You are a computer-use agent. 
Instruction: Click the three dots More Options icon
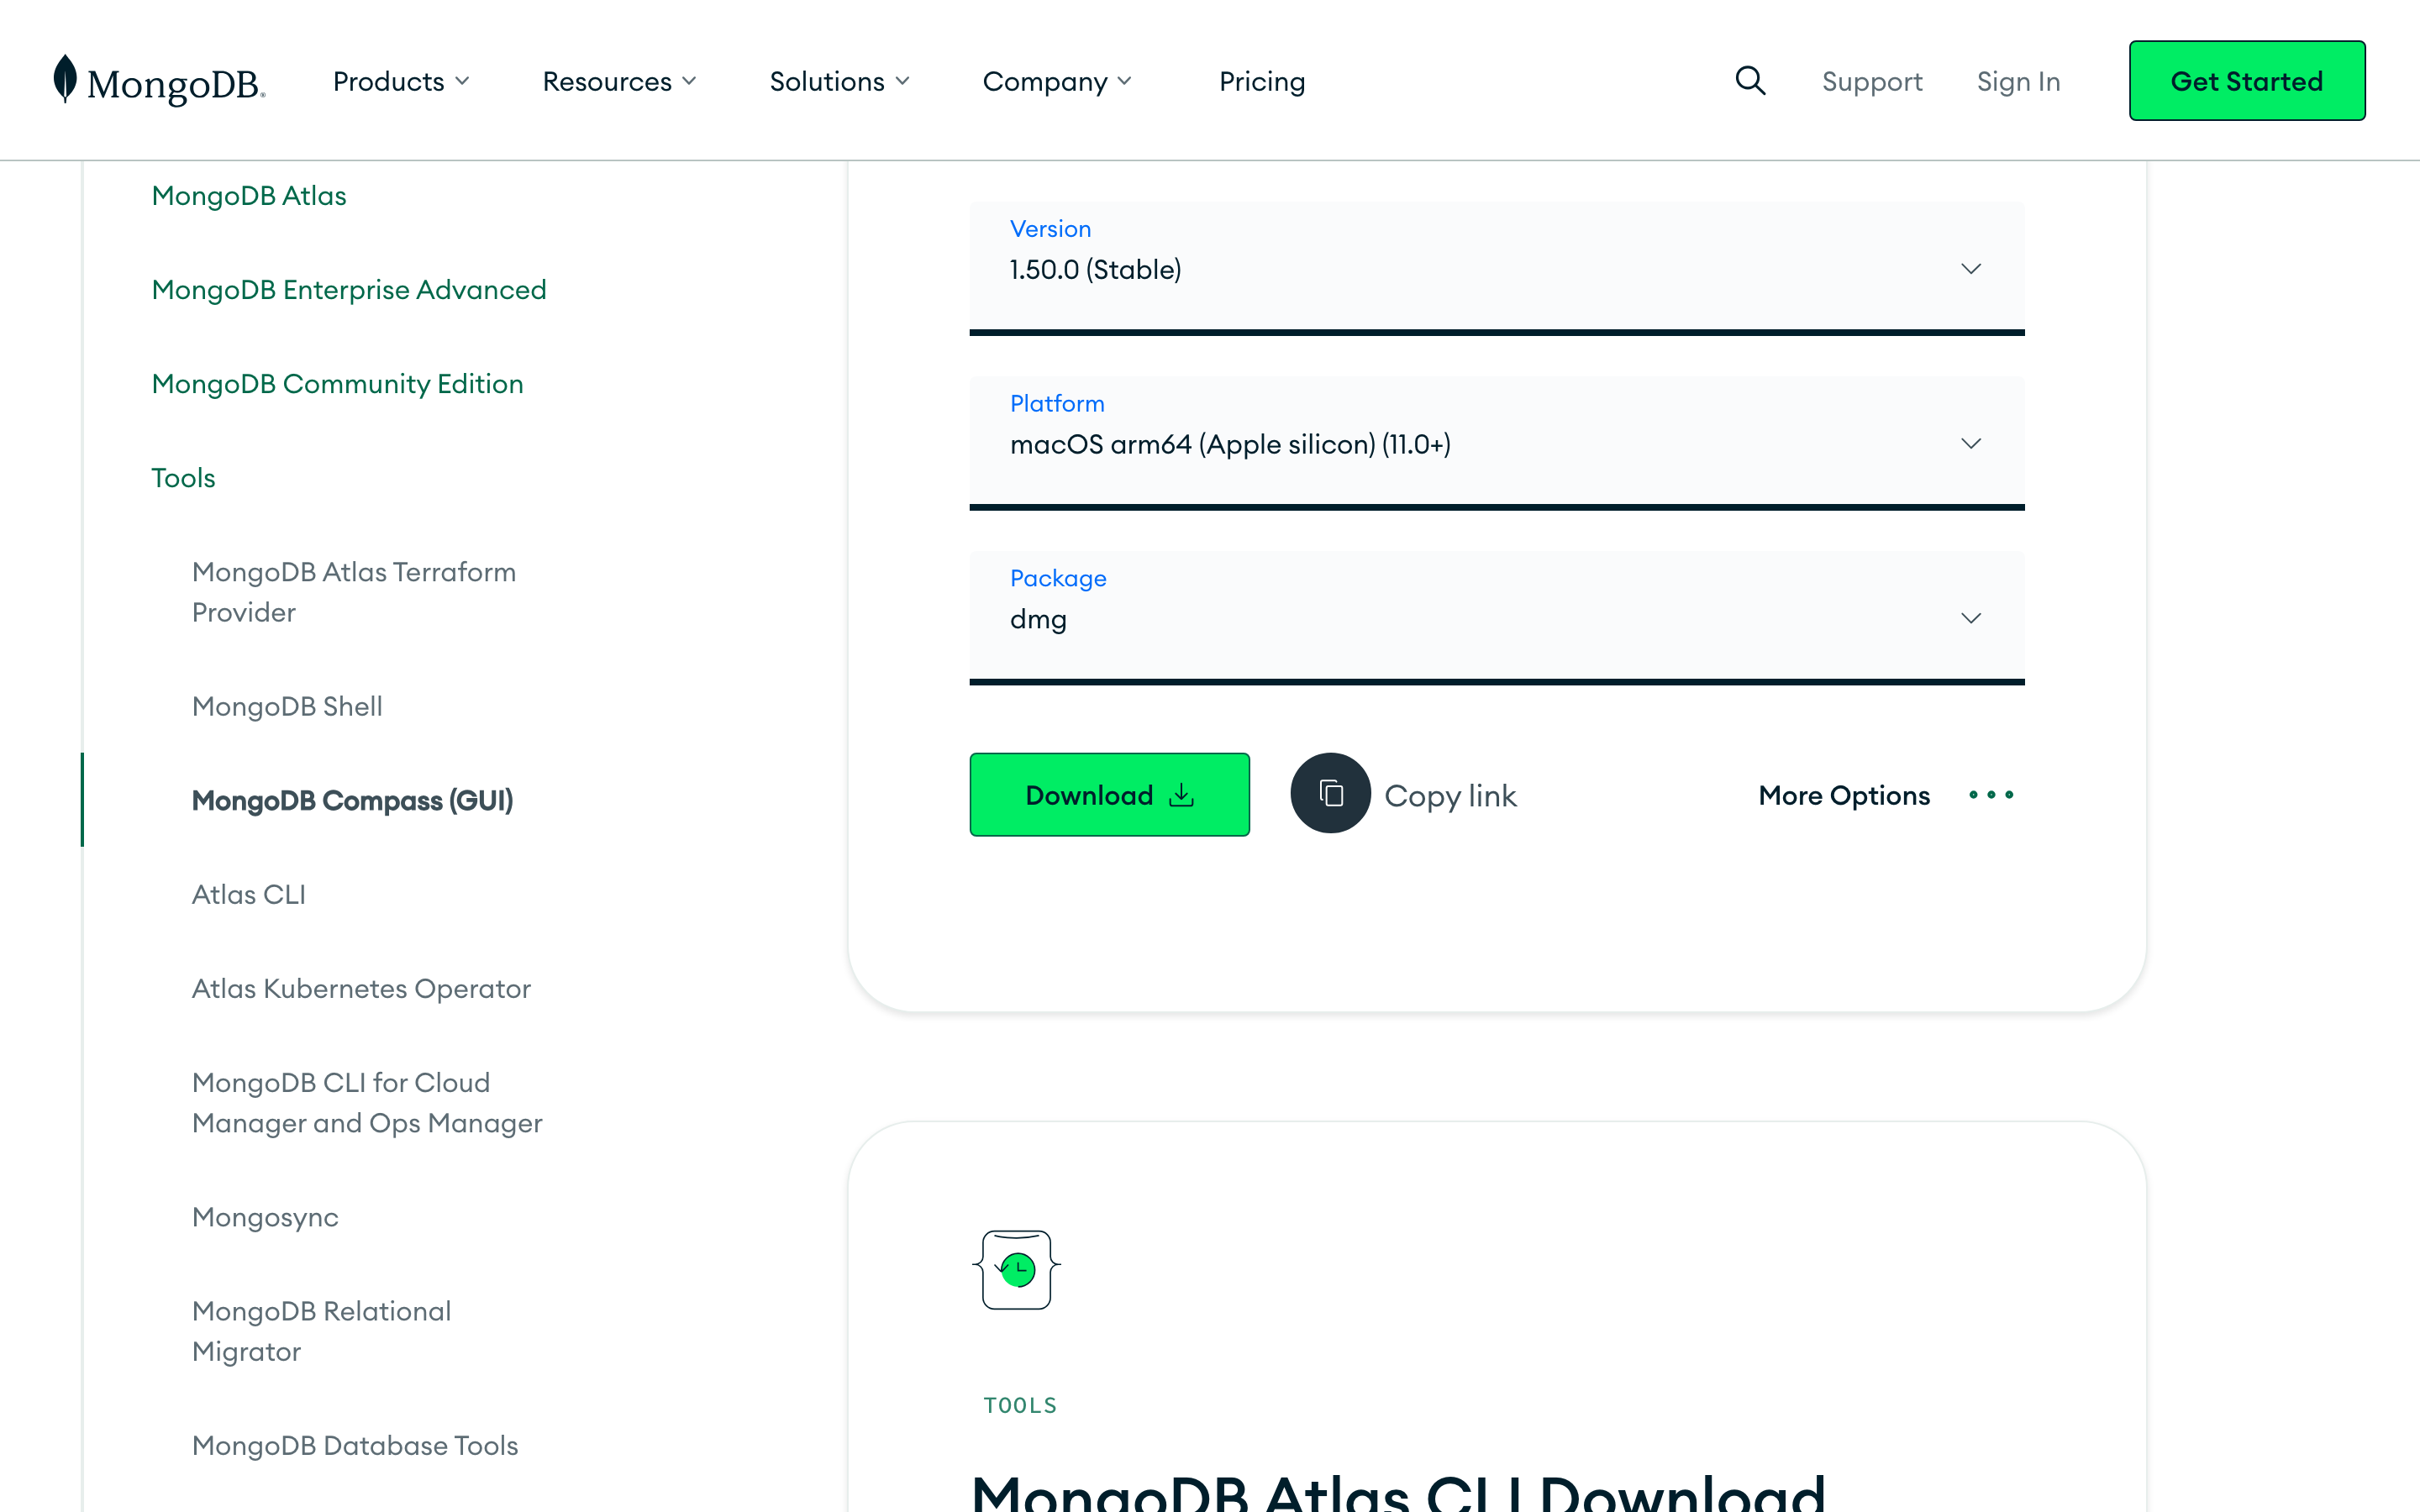[x=1991, y=795]
